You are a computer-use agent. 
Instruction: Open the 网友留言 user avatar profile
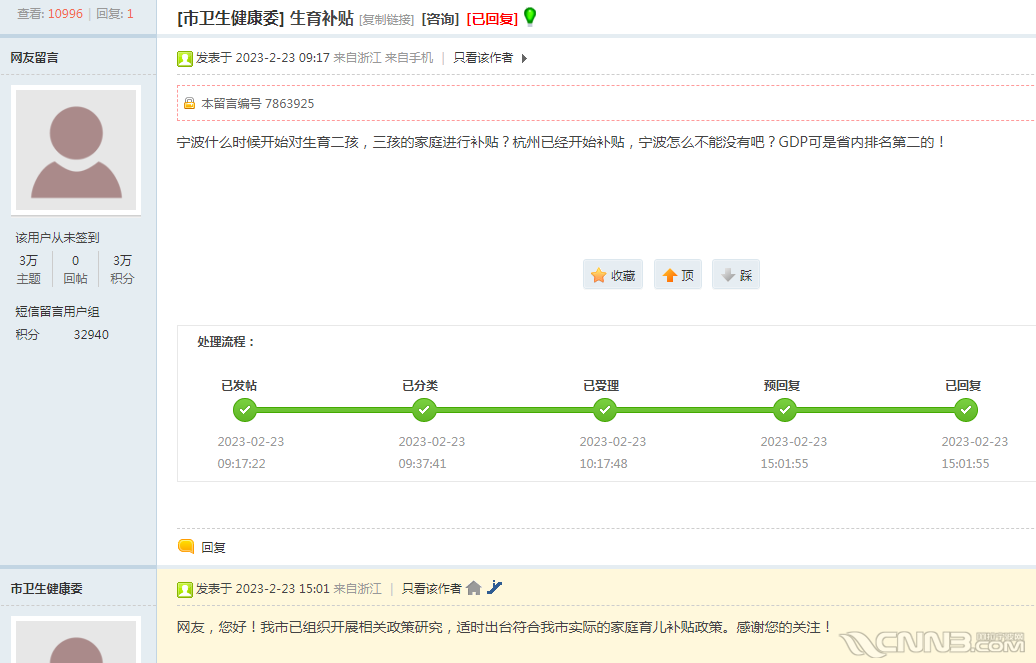pyautogui.click(x=76, y=150)
